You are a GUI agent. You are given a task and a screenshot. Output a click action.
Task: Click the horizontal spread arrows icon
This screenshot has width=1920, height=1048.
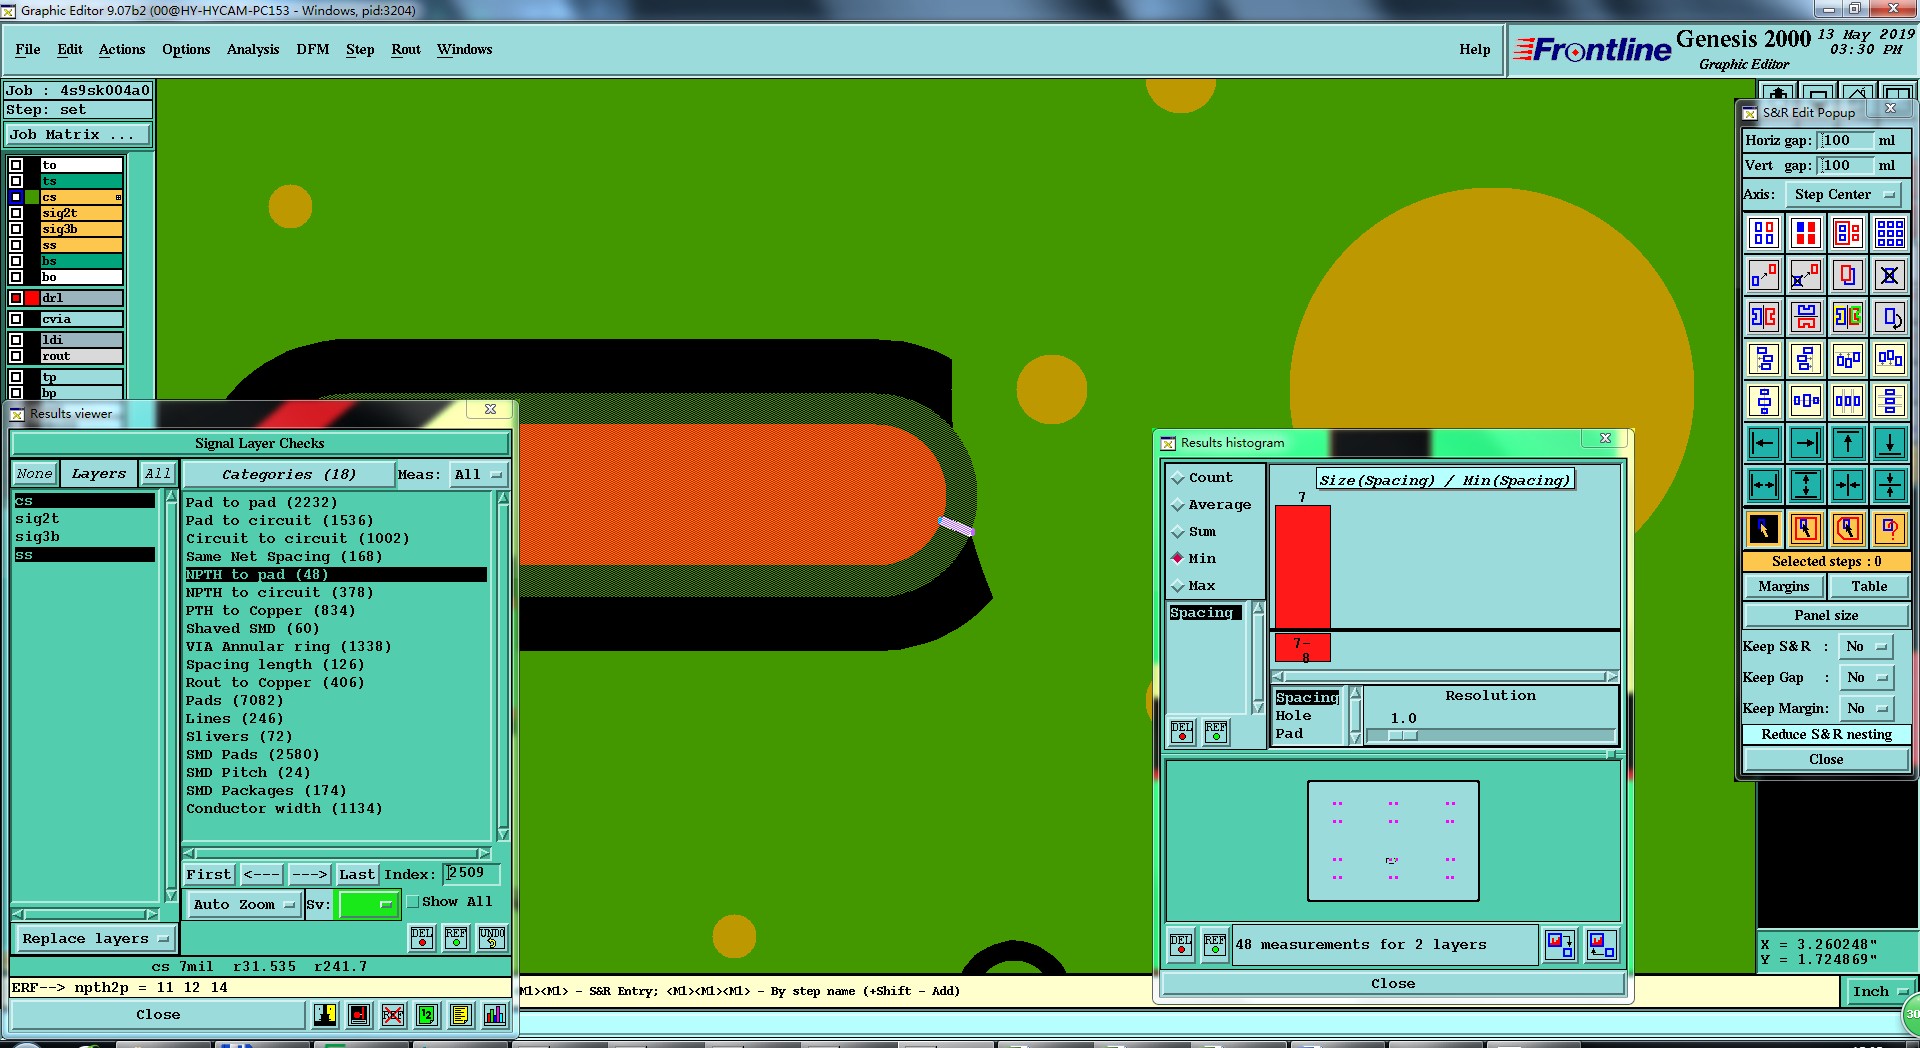point(1763,485)
